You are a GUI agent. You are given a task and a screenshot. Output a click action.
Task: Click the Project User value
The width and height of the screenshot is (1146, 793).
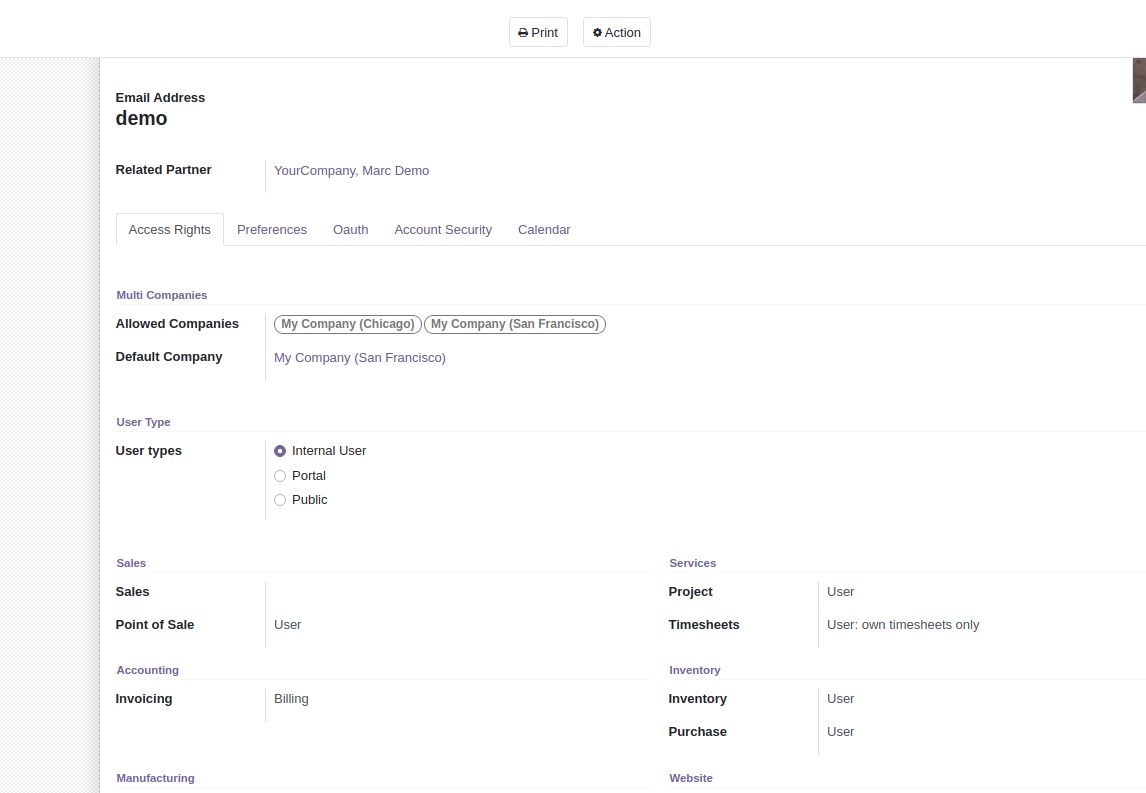click(x=840, y=592)
